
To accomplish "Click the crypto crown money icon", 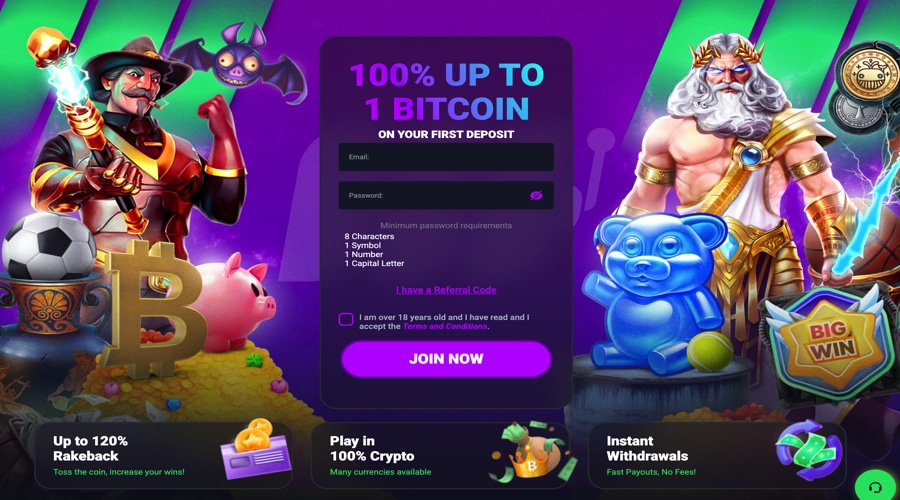I will point(533,452).
